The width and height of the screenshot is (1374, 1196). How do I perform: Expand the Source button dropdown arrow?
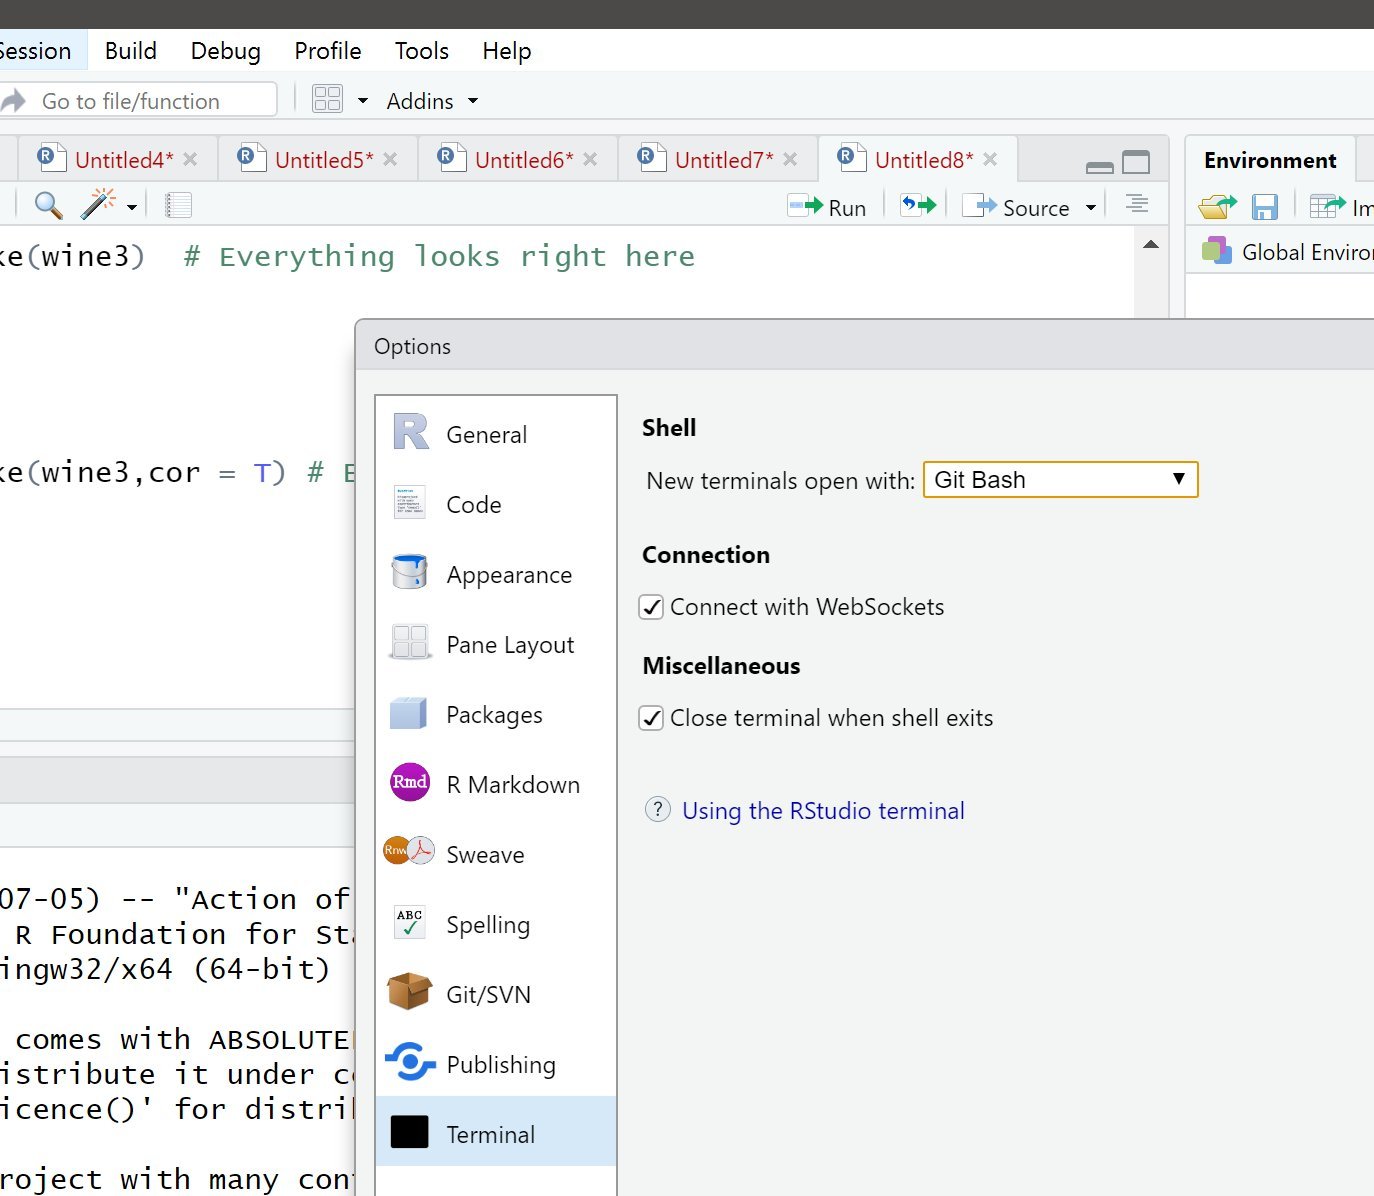(x=1091, y=208)
